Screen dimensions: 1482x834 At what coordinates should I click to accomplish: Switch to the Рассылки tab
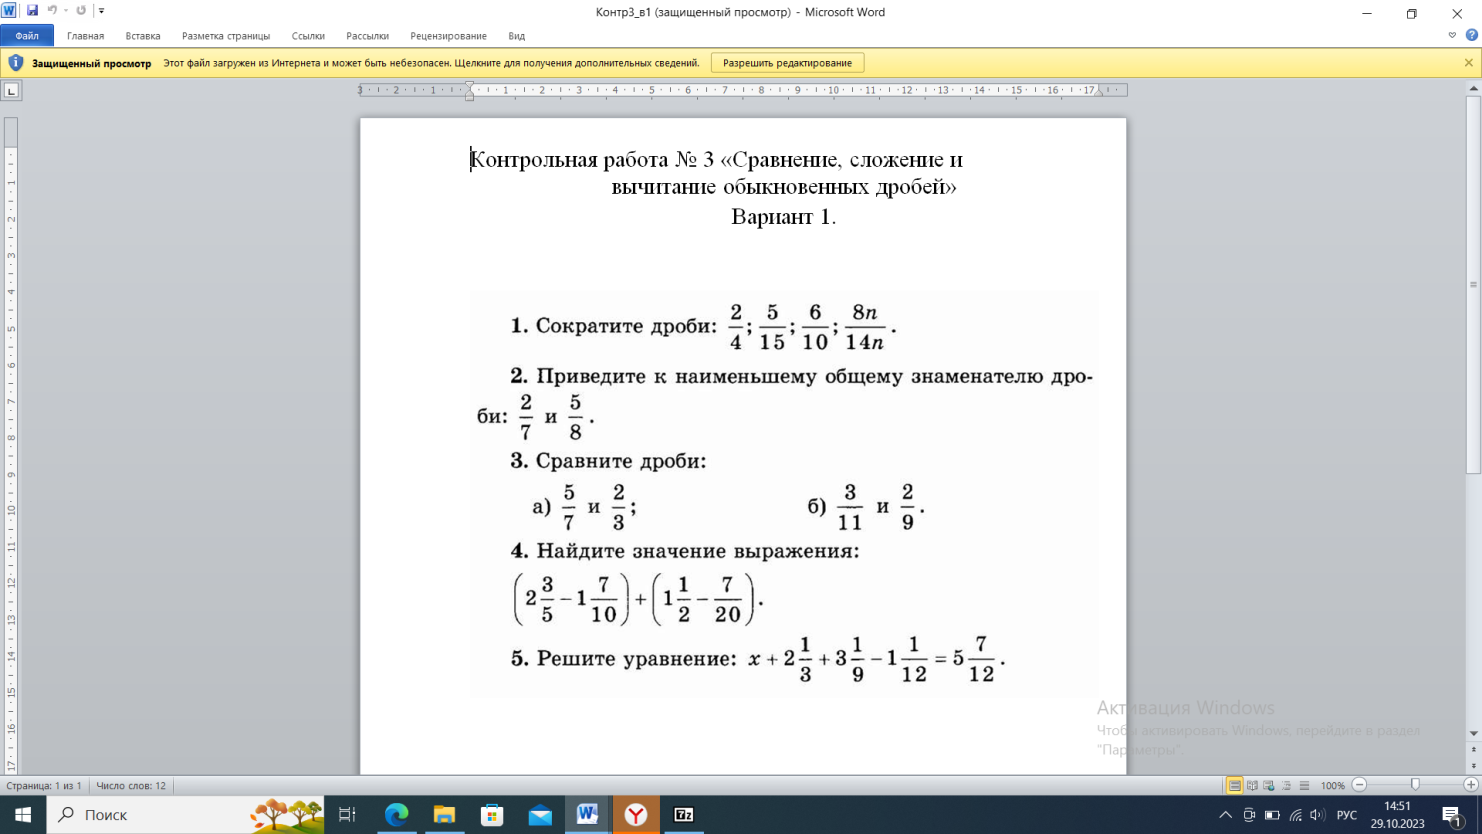367,36
